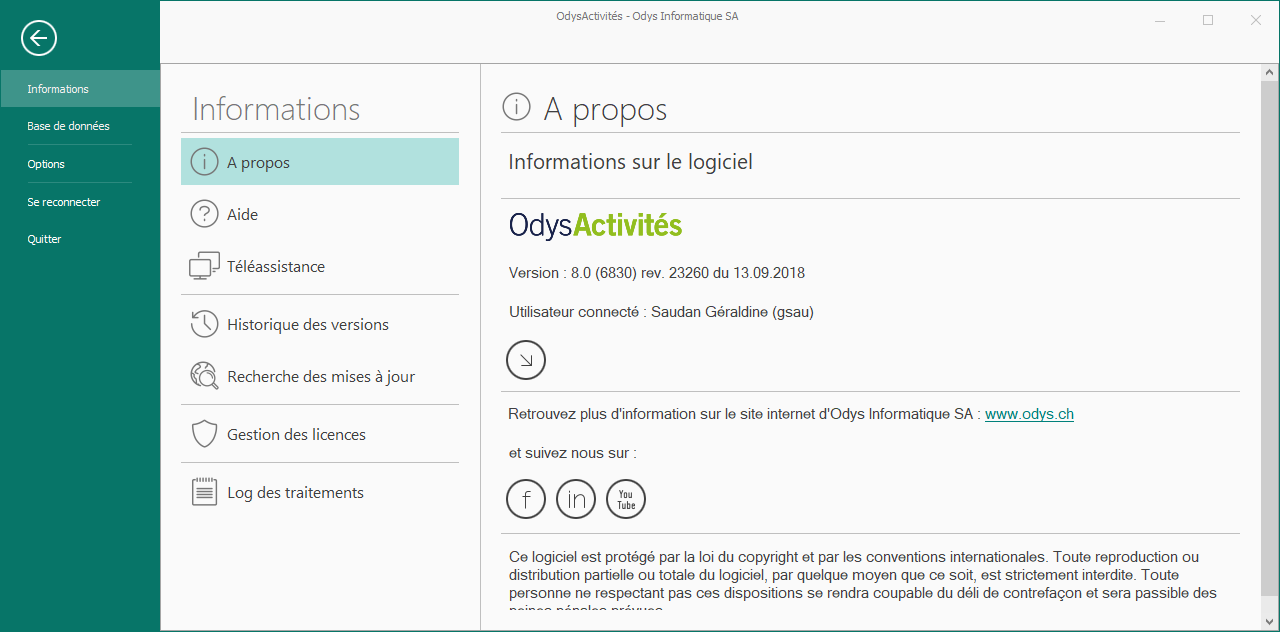Click the circled diagonal arrow button
1280x632 pixels.
pos(526,360)
